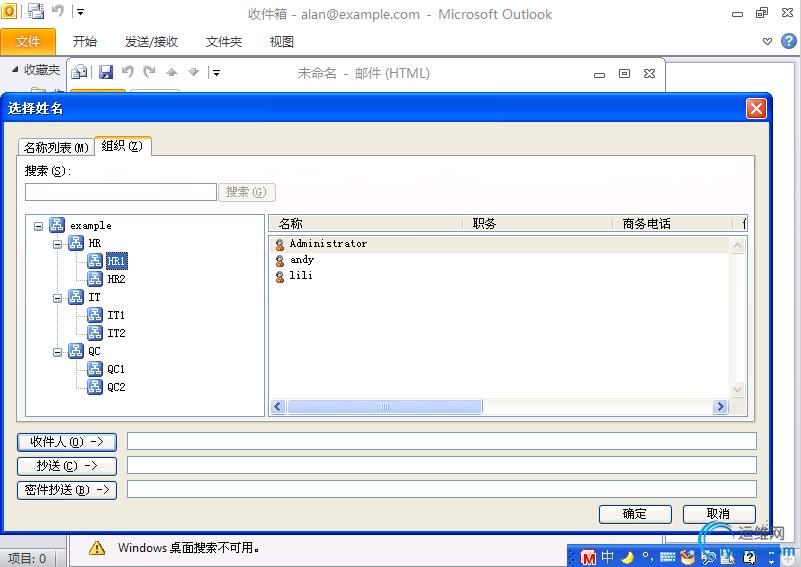The height and width of the screenshot is (567, 801).
Task: Click the Outlook send/receive icon in the main title bar
Action: tap(36, 11)
